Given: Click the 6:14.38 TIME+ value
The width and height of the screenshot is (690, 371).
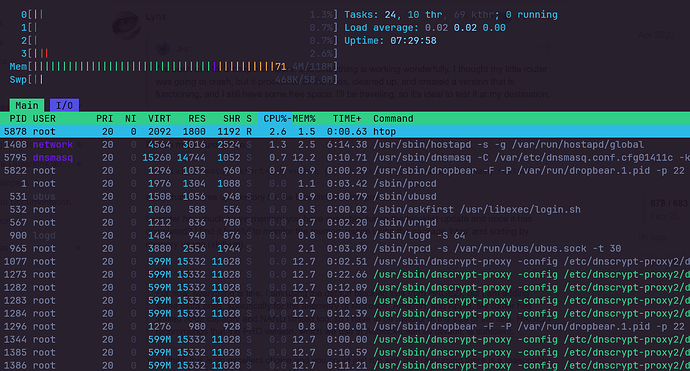Looking at the screenshot, I should (x=347, y=145).
